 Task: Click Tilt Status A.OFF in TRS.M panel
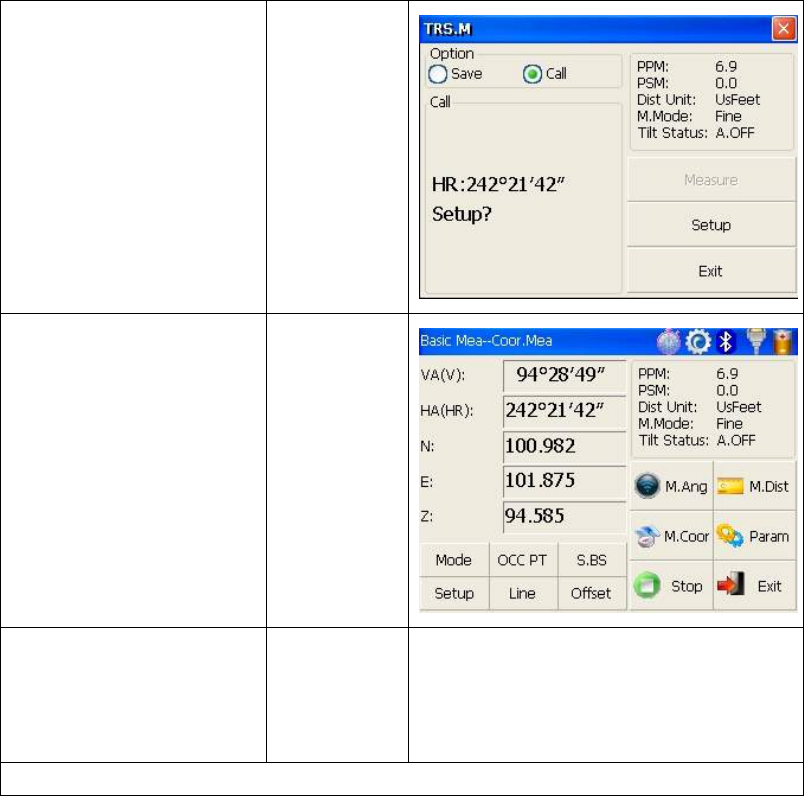click(x=696, y=133)
